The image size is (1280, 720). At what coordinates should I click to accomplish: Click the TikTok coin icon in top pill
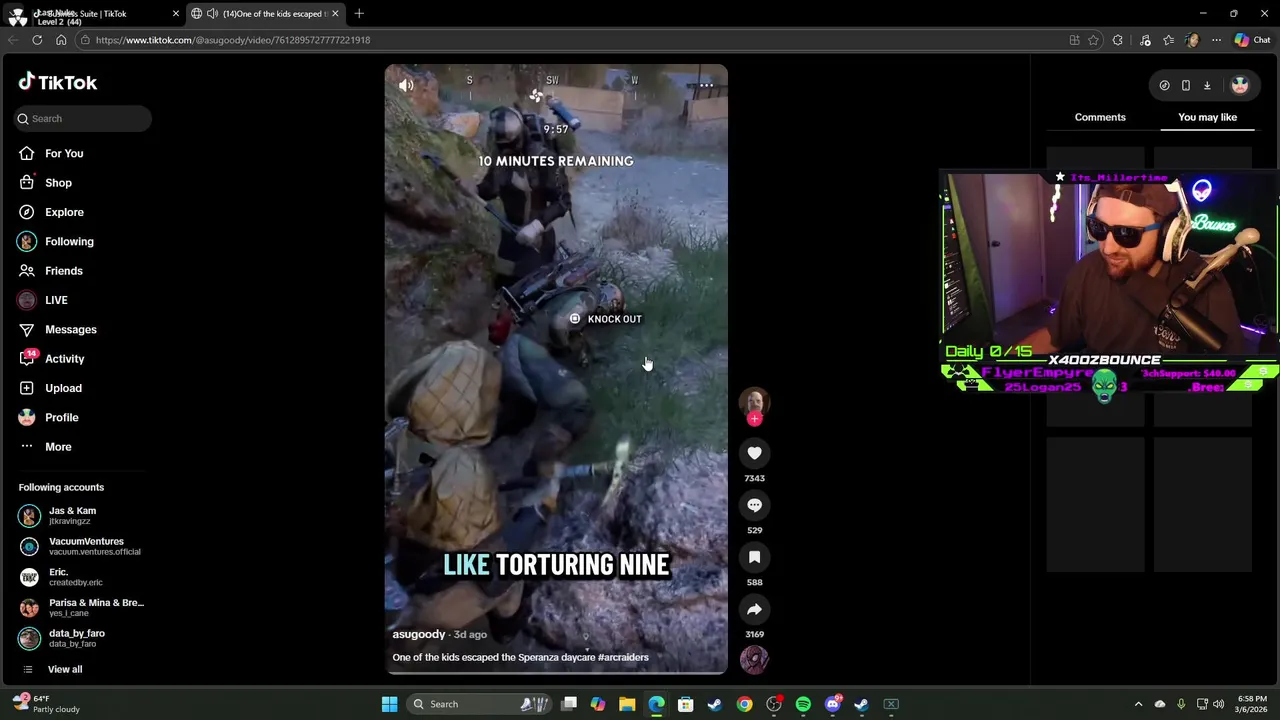[1164, 85]
